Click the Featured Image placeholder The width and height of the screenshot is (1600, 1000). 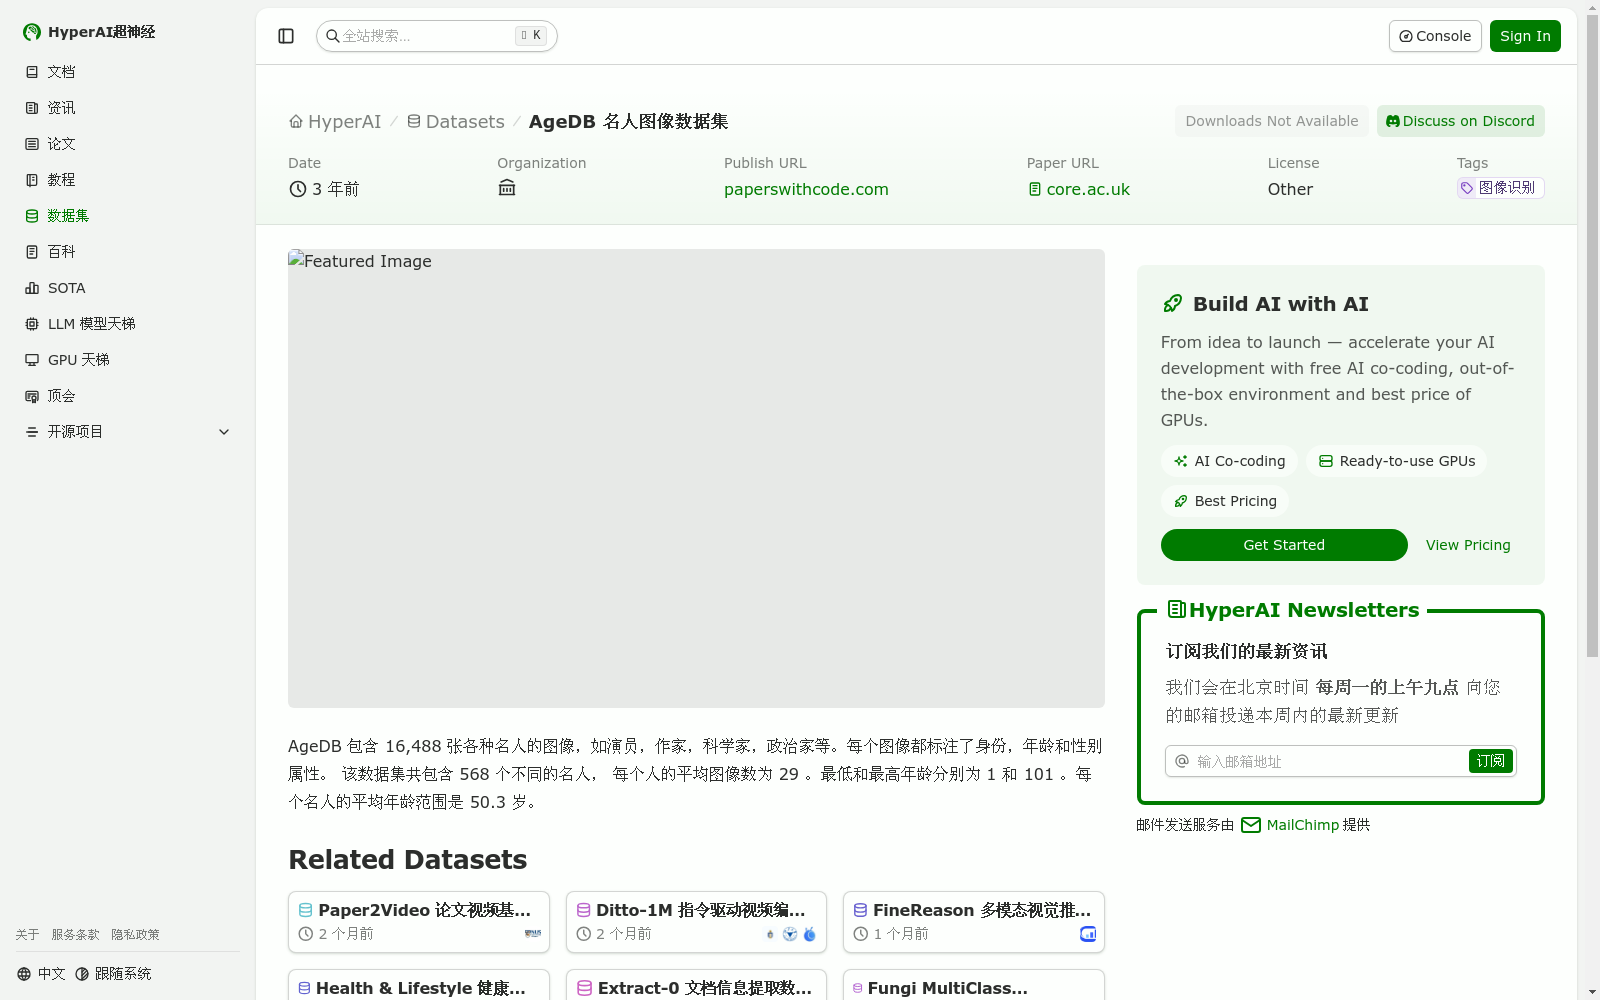point(696,478)
